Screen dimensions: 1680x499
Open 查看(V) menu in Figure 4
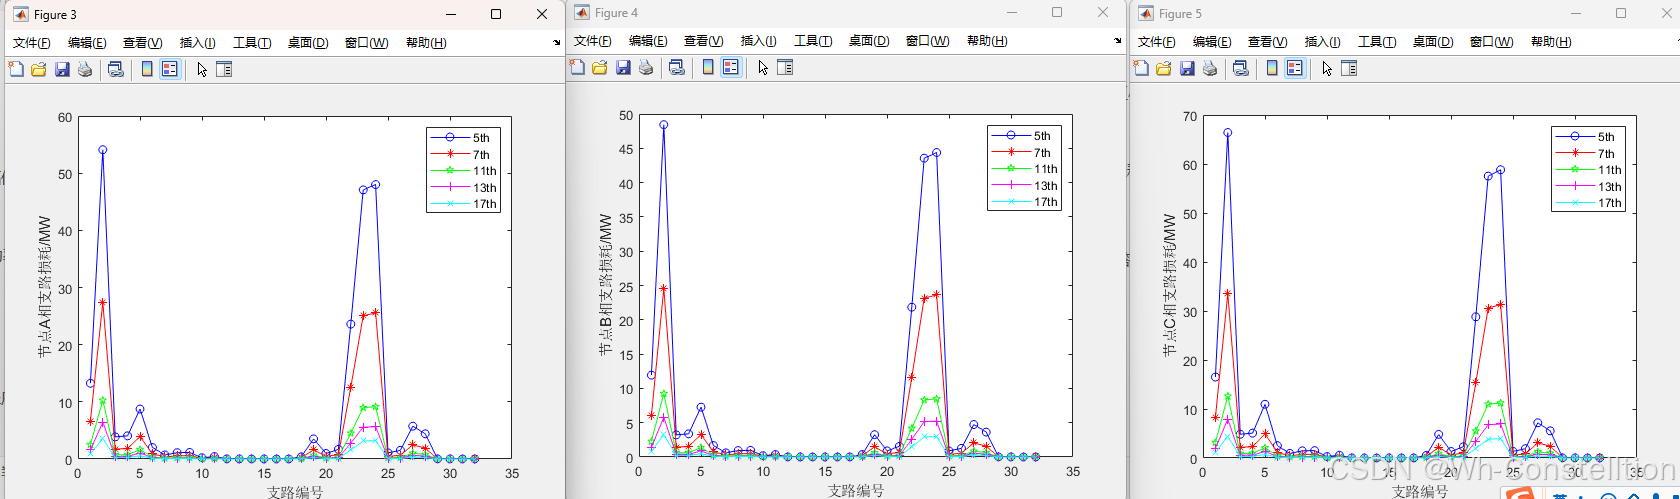coord(703,41)
